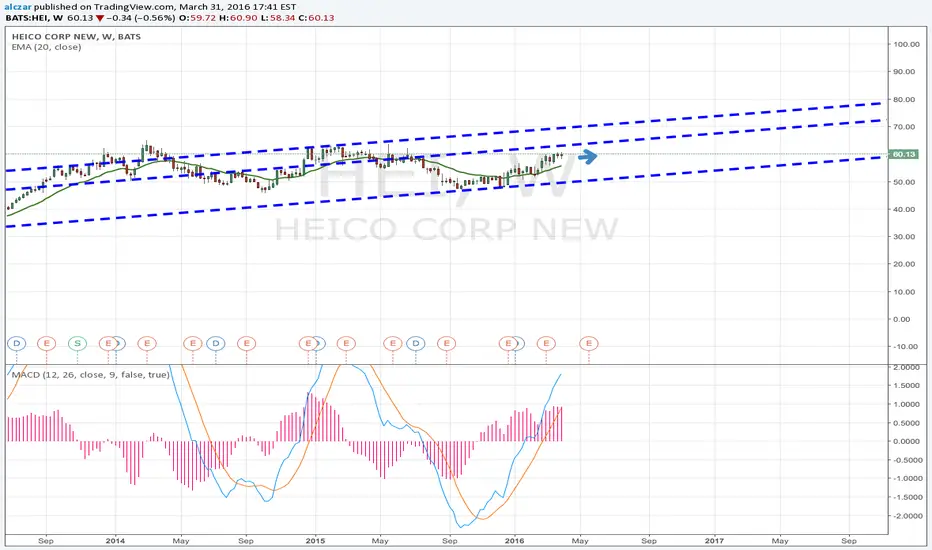
Task: Click the BATS:HEI, W symbol text
Action: pyautogui.click(x=34, y=18)
